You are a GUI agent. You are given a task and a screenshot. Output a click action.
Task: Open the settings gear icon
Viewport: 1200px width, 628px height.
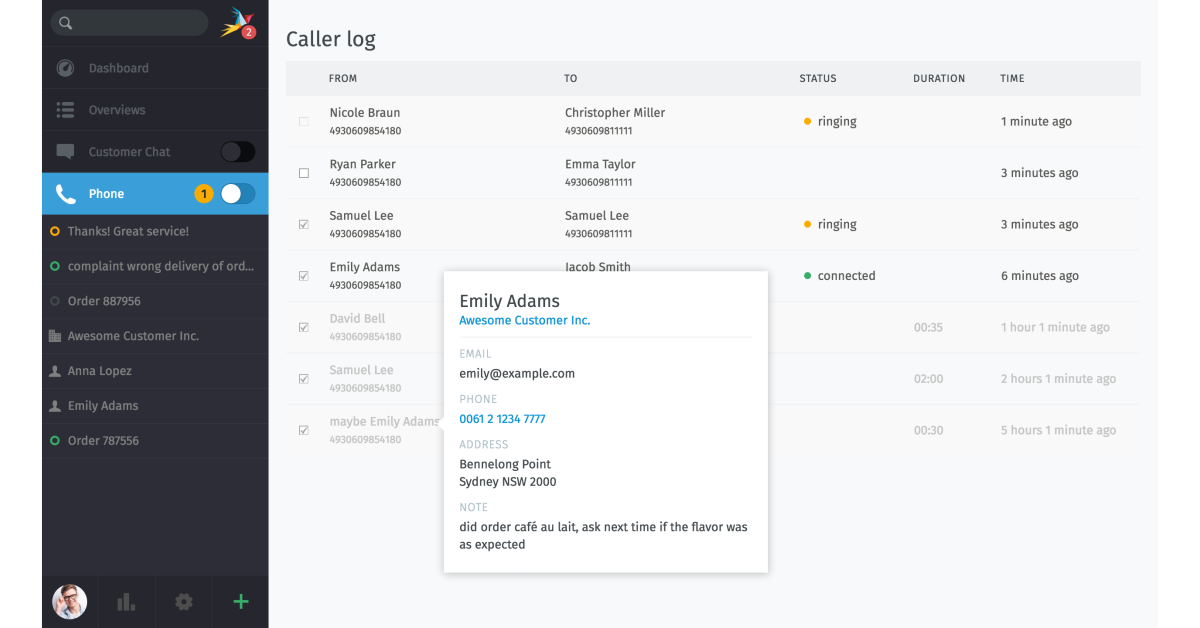183,601
